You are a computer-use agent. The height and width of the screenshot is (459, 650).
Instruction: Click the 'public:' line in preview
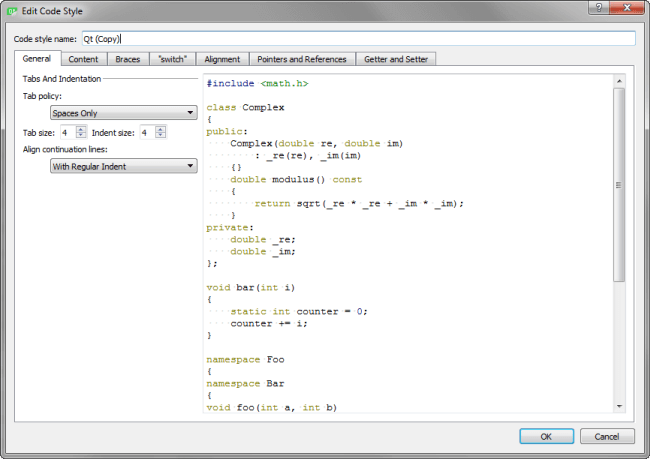(x=227, y=131)
